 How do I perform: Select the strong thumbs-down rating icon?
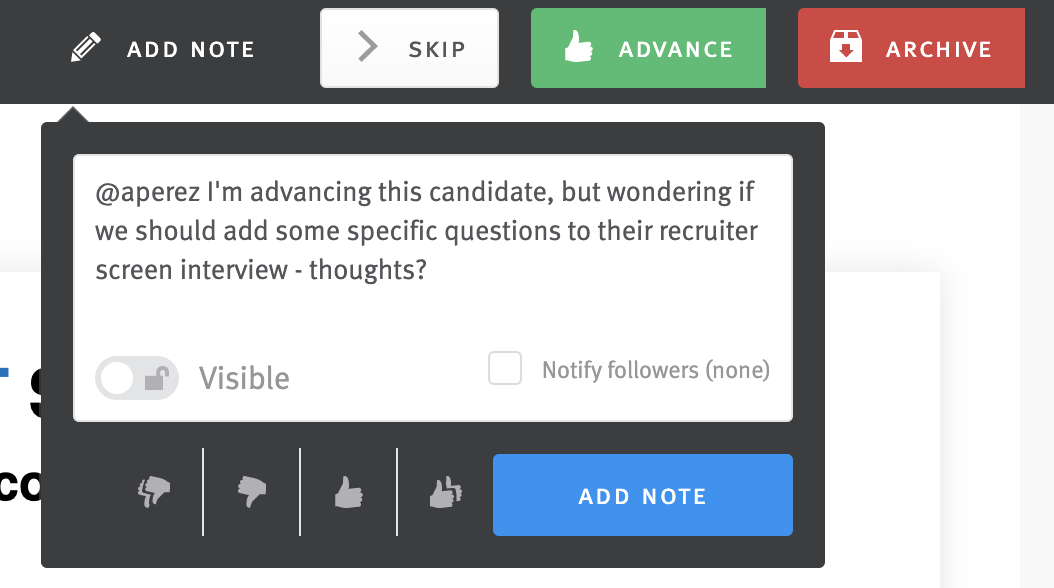[152, 491]
